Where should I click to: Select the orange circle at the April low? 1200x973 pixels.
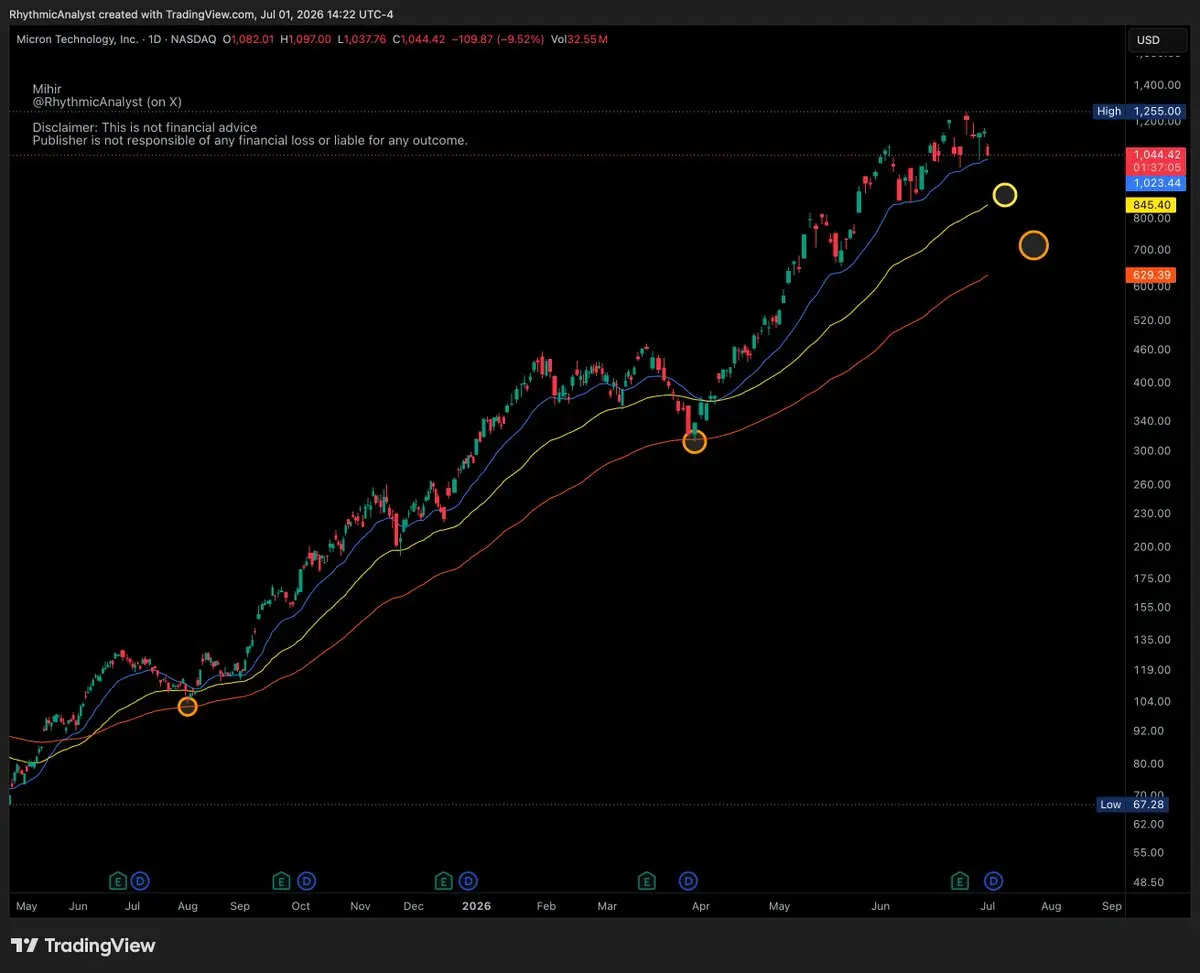[694, 441]
